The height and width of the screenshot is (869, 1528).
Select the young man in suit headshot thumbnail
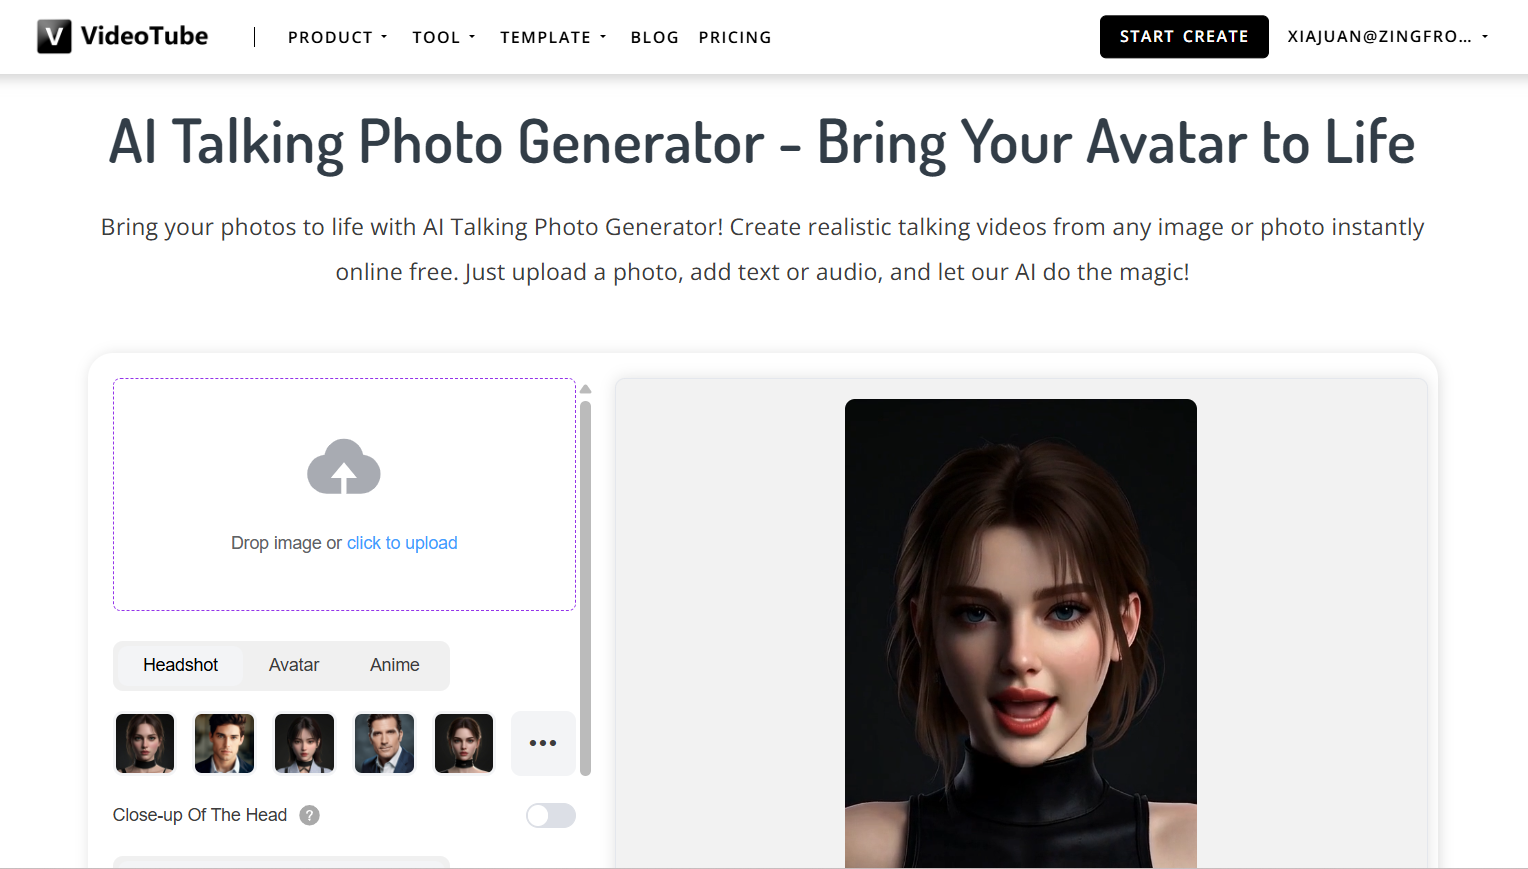225,743
